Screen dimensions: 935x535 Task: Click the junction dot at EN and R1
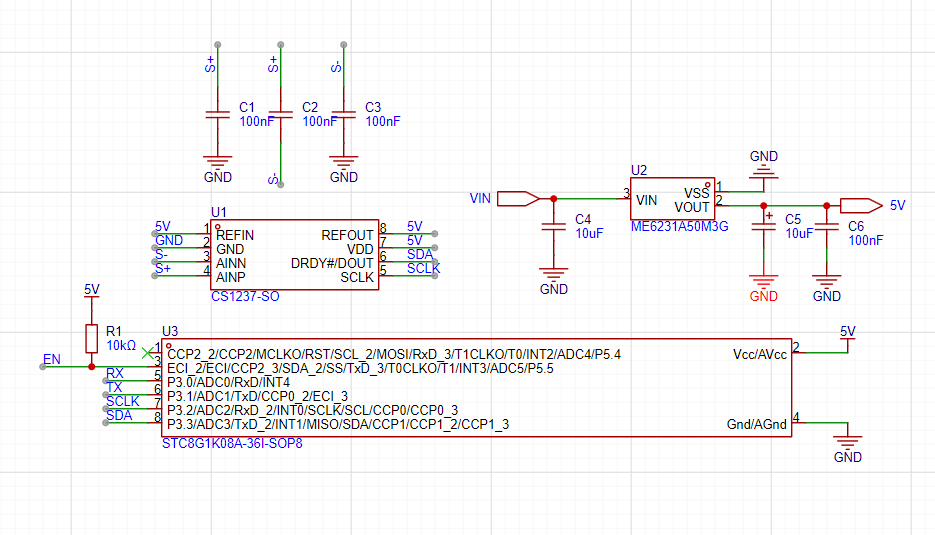pyautogui.click(x=91, y=367)
